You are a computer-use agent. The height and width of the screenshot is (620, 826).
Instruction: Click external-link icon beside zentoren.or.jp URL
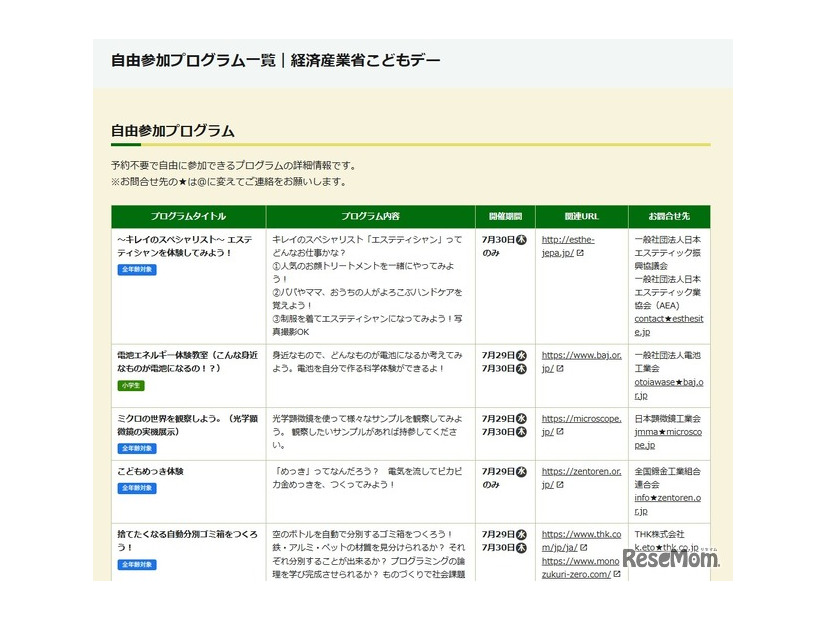click(560, 485)
